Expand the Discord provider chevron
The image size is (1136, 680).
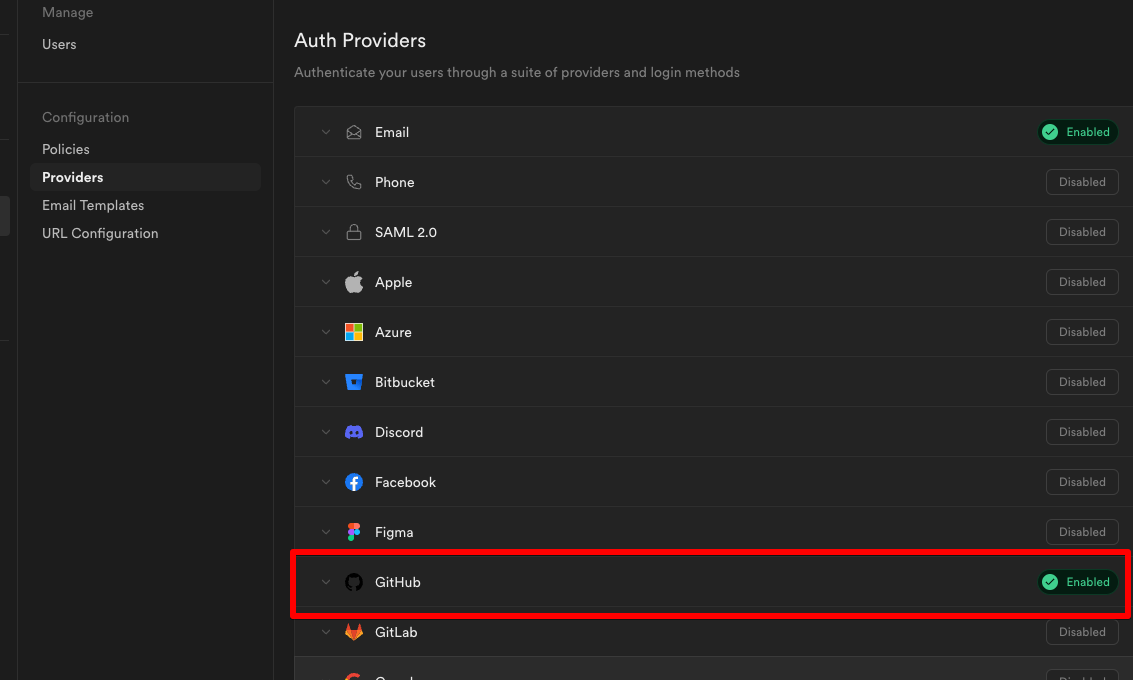(x=326, y=432)
